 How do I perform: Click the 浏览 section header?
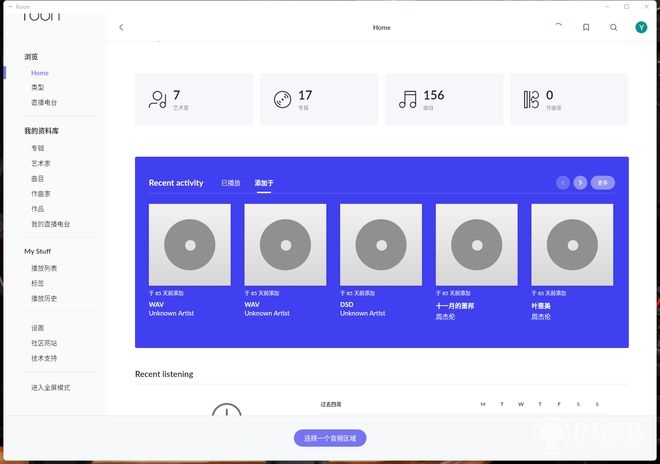[31, 57]
